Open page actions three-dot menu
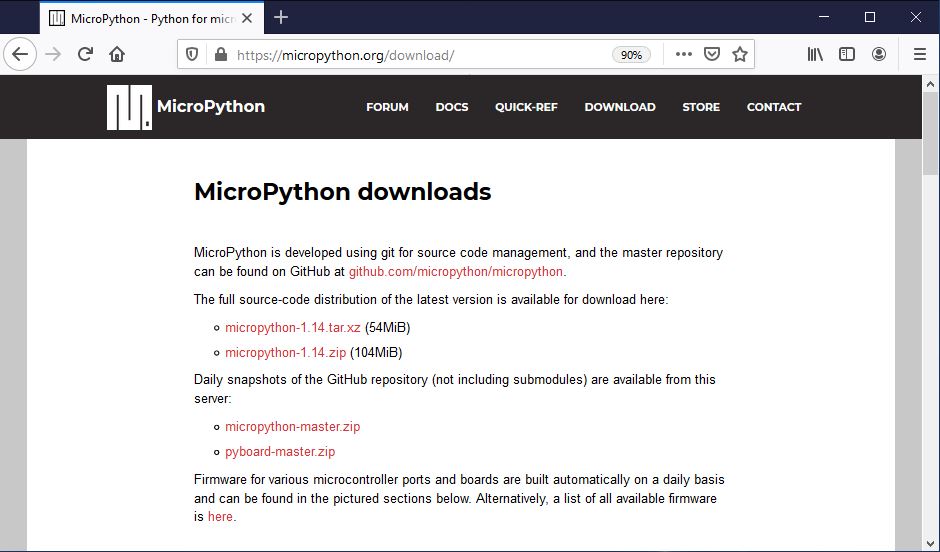940x552 pixels. pos(683,55)
